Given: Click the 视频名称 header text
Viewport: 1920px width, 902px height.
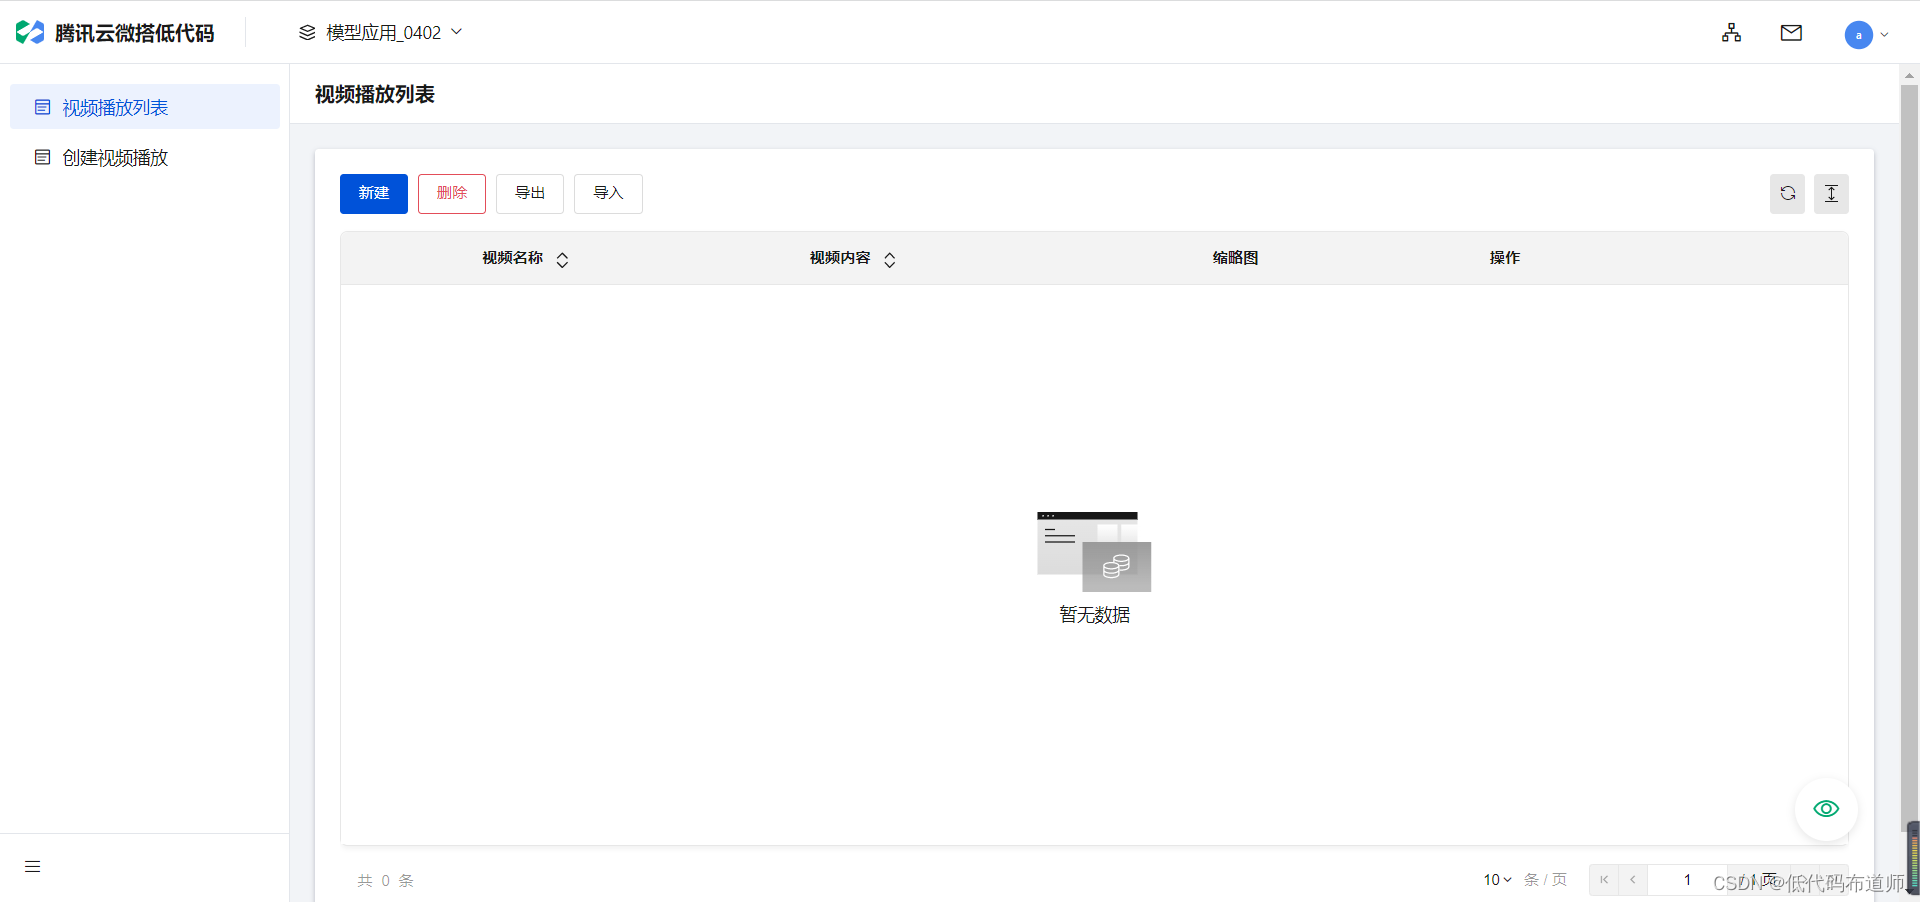Looking at the screenshot, I should [x=512, y=258].
